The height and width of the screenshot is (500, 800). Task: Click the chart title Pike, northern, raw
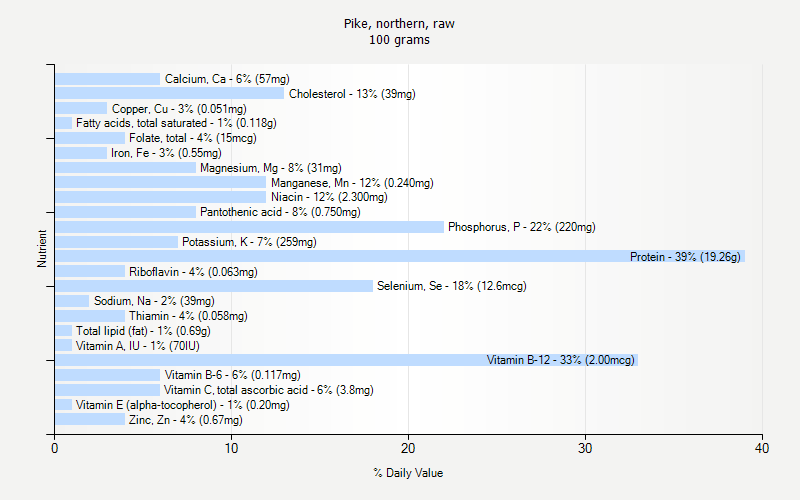(399, 24)
